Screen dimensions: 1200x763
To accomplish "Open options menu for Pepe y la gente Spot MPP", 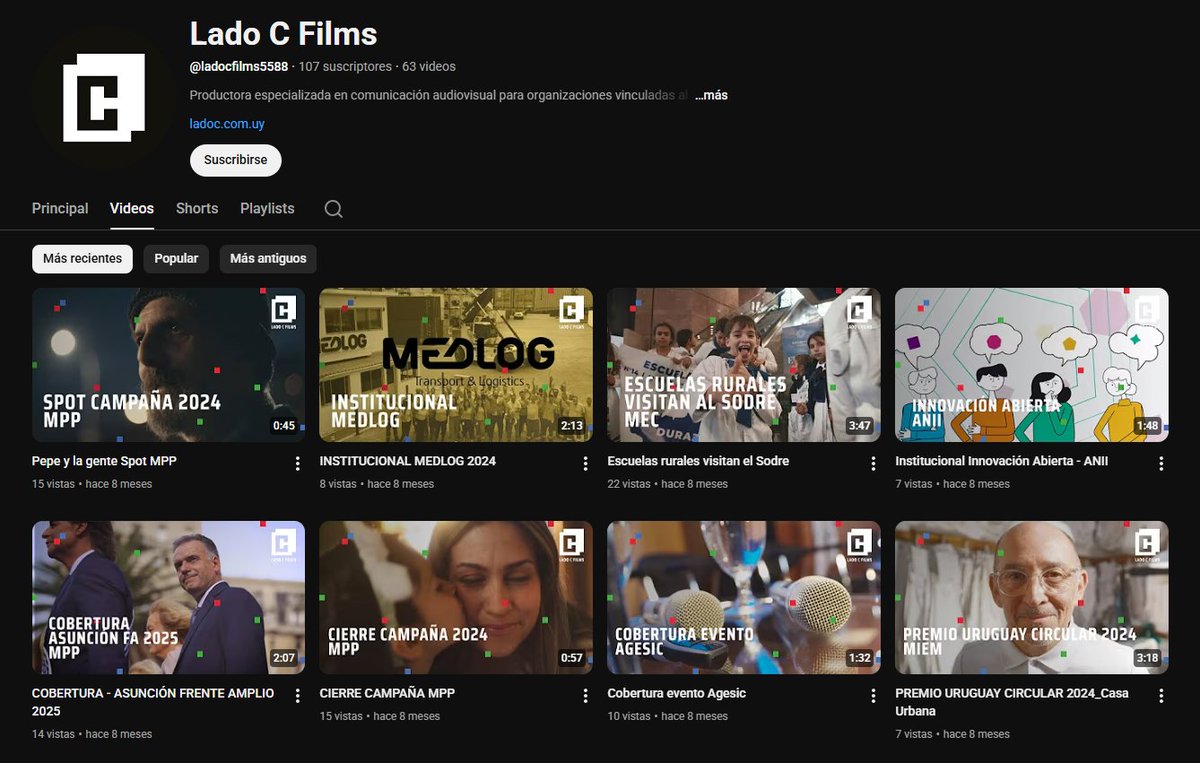I will 297,463.
